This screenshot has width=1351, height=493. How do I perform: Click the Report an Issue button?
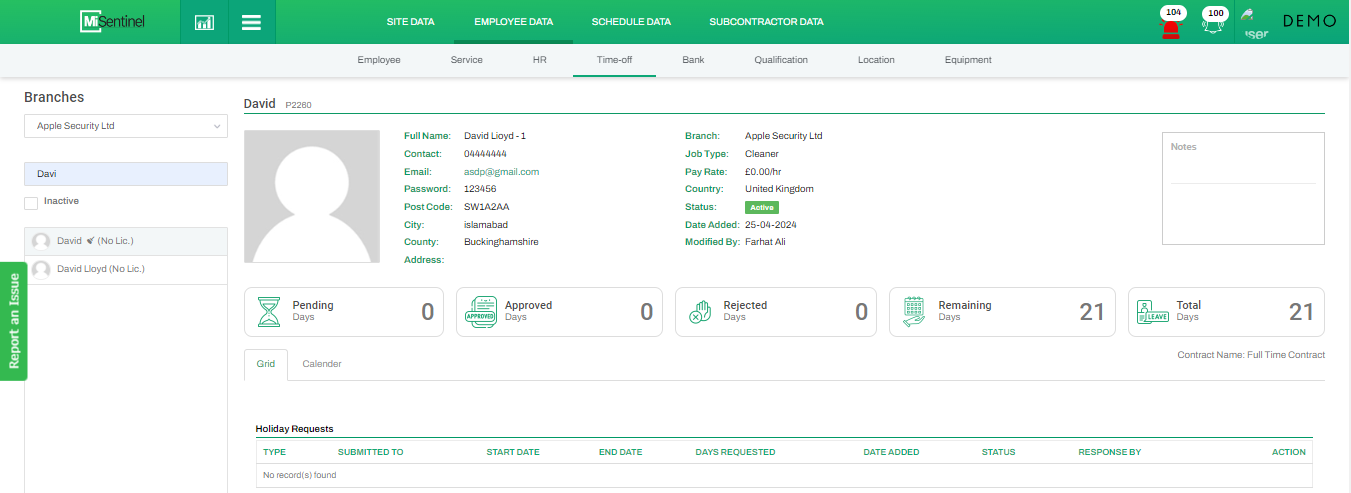click(14, 321)
